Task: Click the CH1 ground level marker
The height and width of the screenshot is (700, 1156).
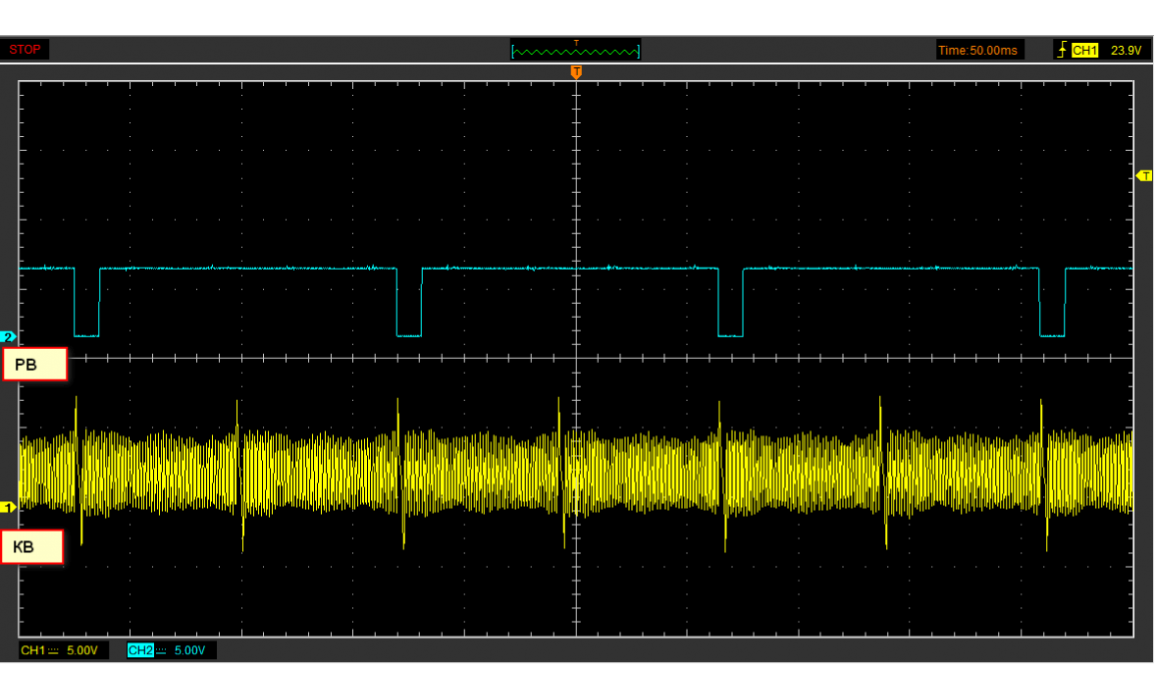Action: pos(9,508)
